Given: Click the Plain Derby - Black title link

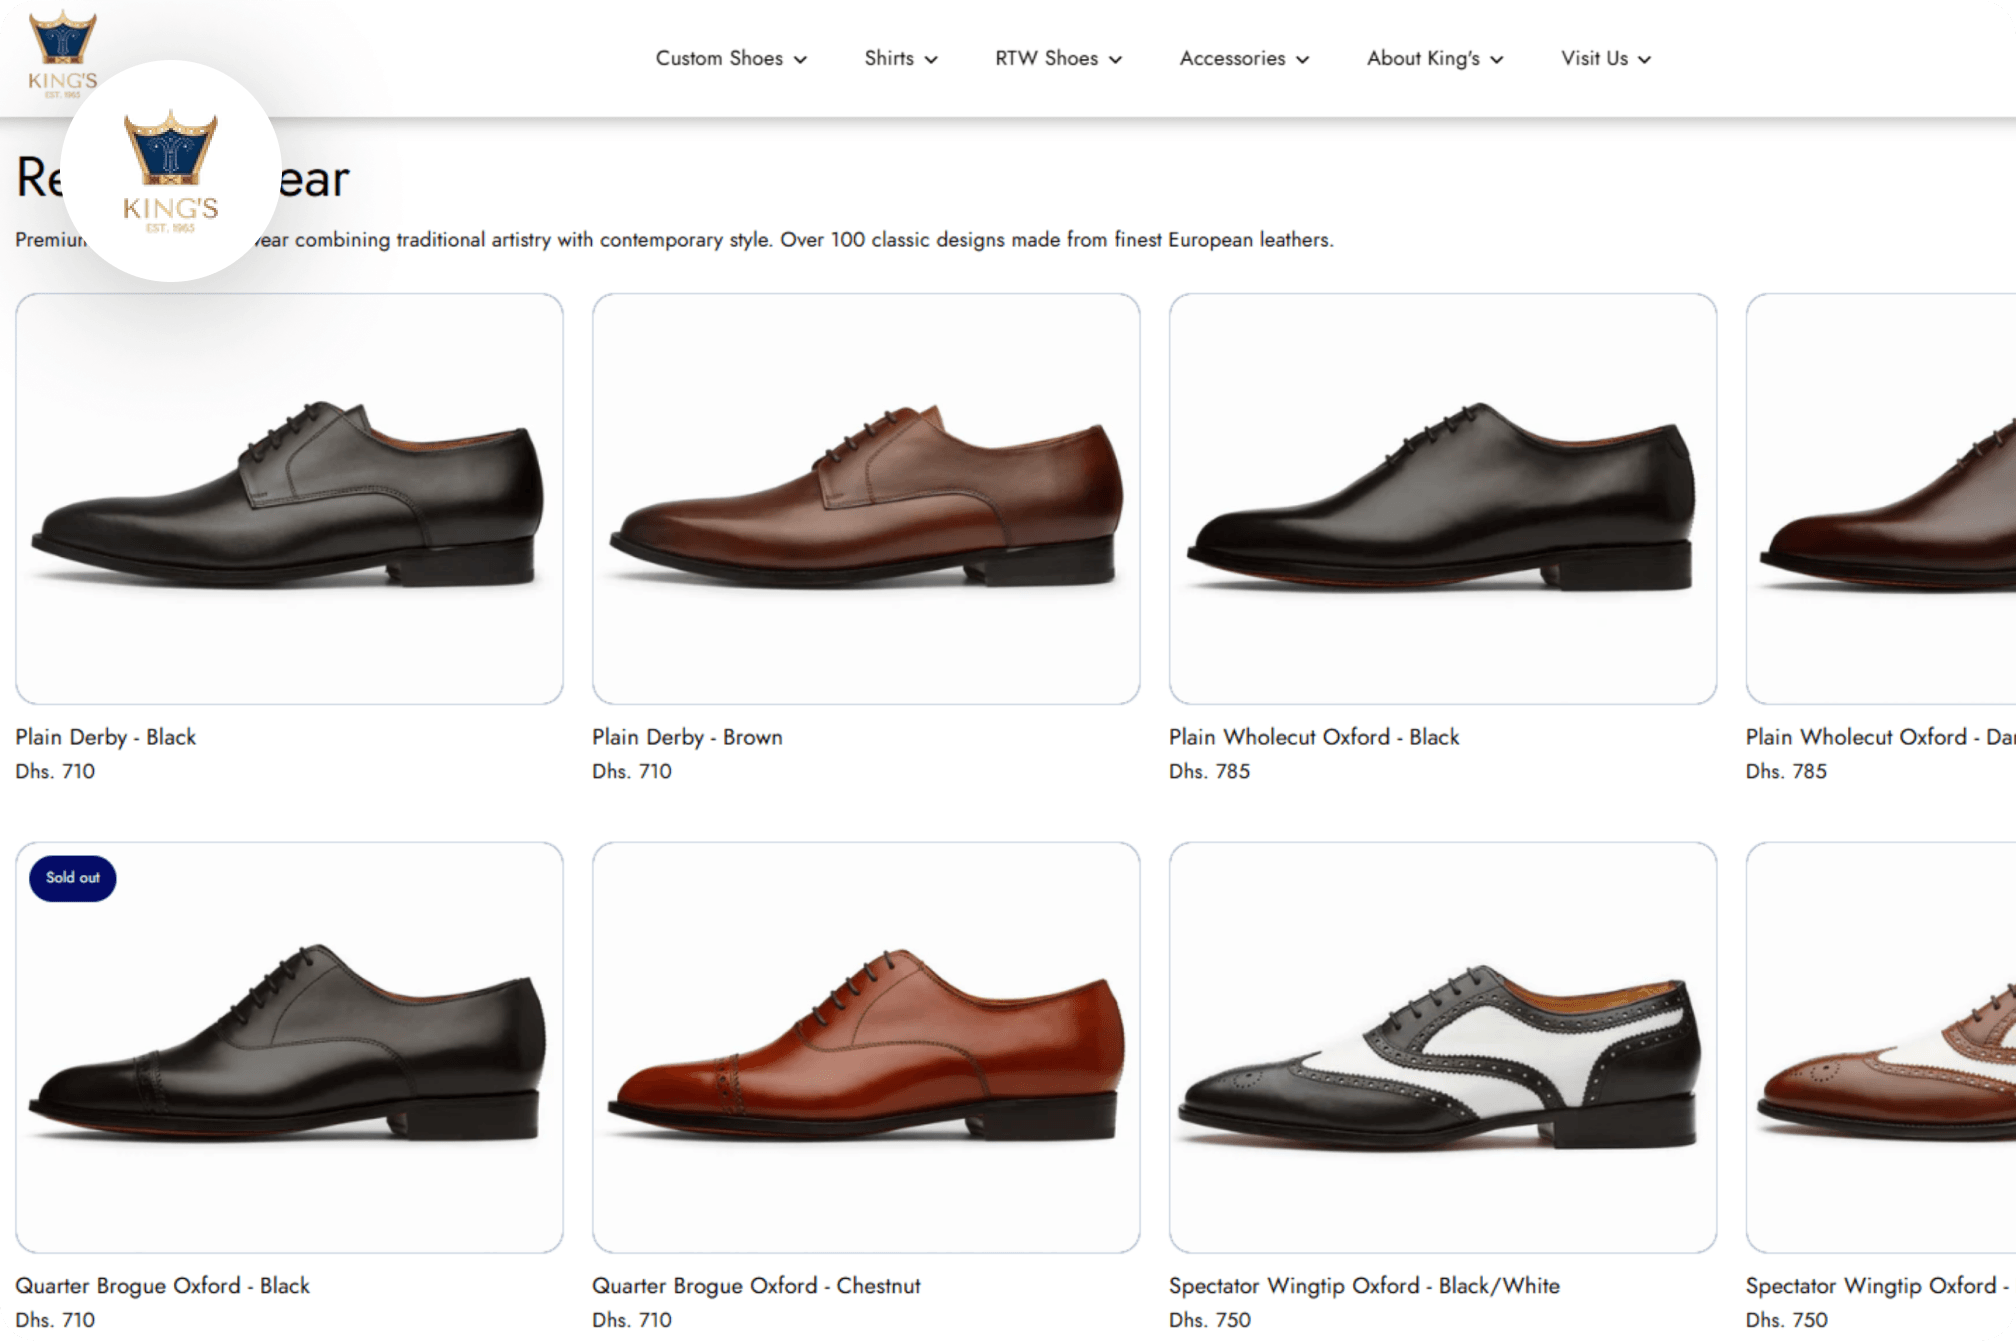Looking at the screenshot, I should tap(105, 737).
